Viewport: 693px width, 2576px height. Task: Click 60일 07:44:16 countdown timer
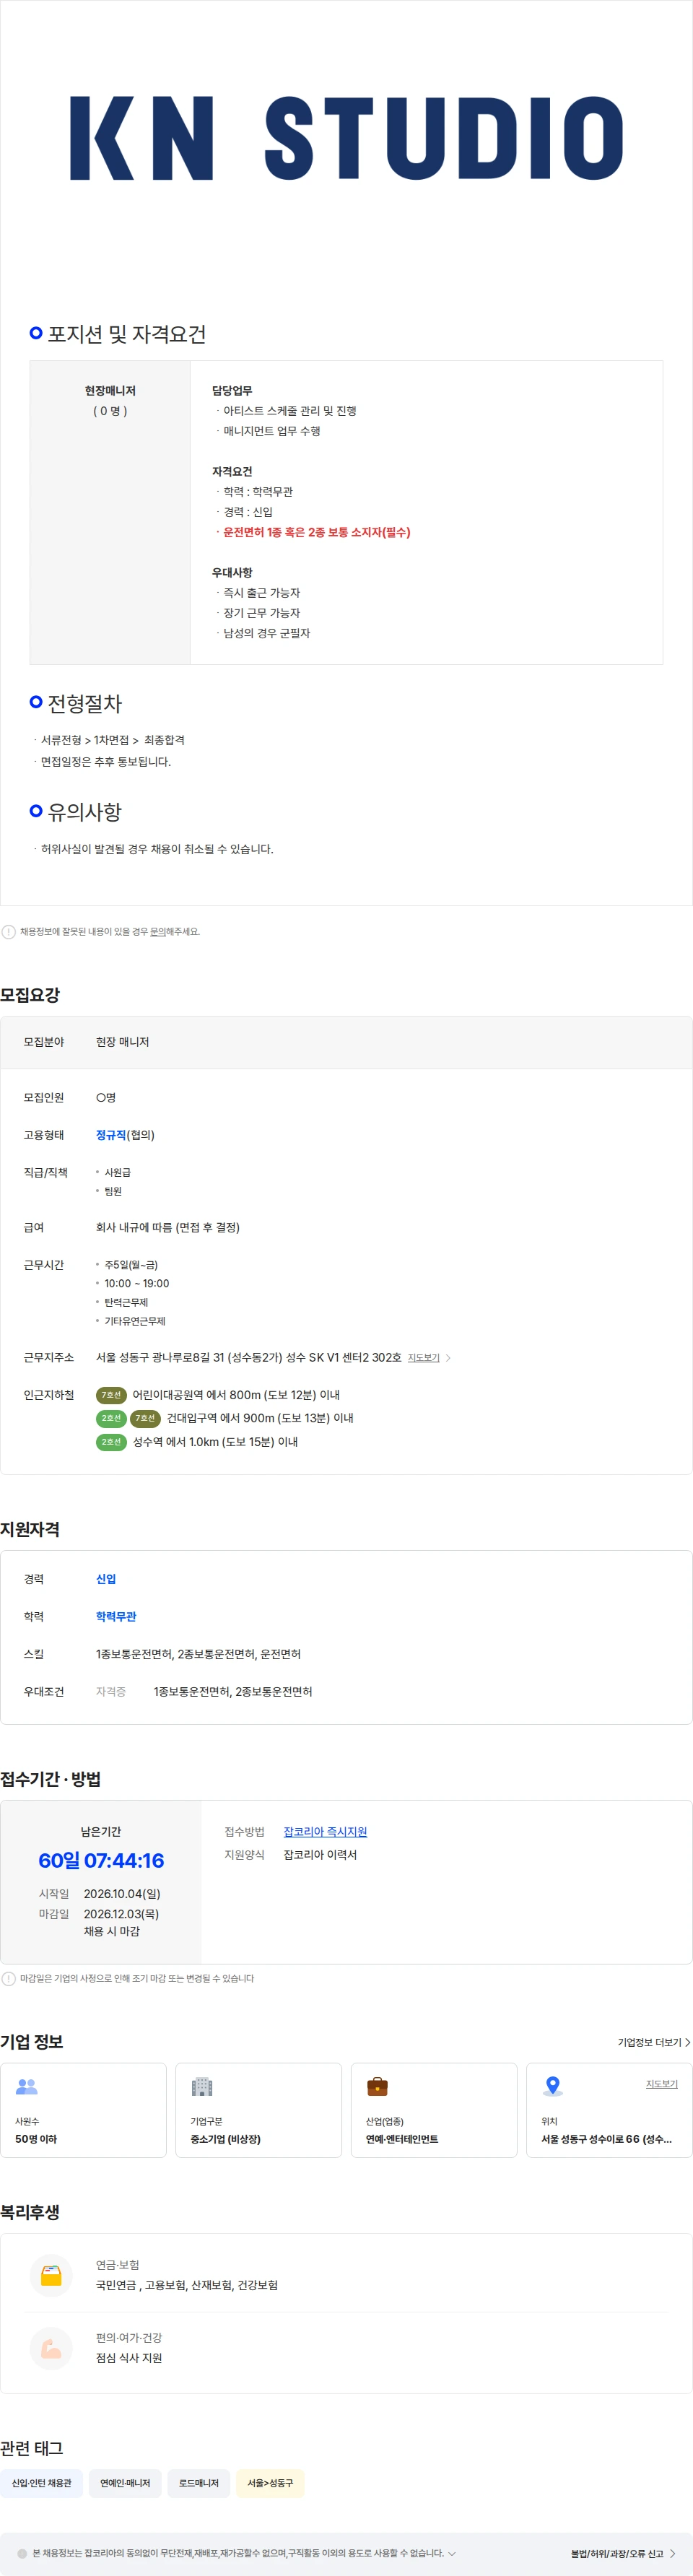(101, 1860)
